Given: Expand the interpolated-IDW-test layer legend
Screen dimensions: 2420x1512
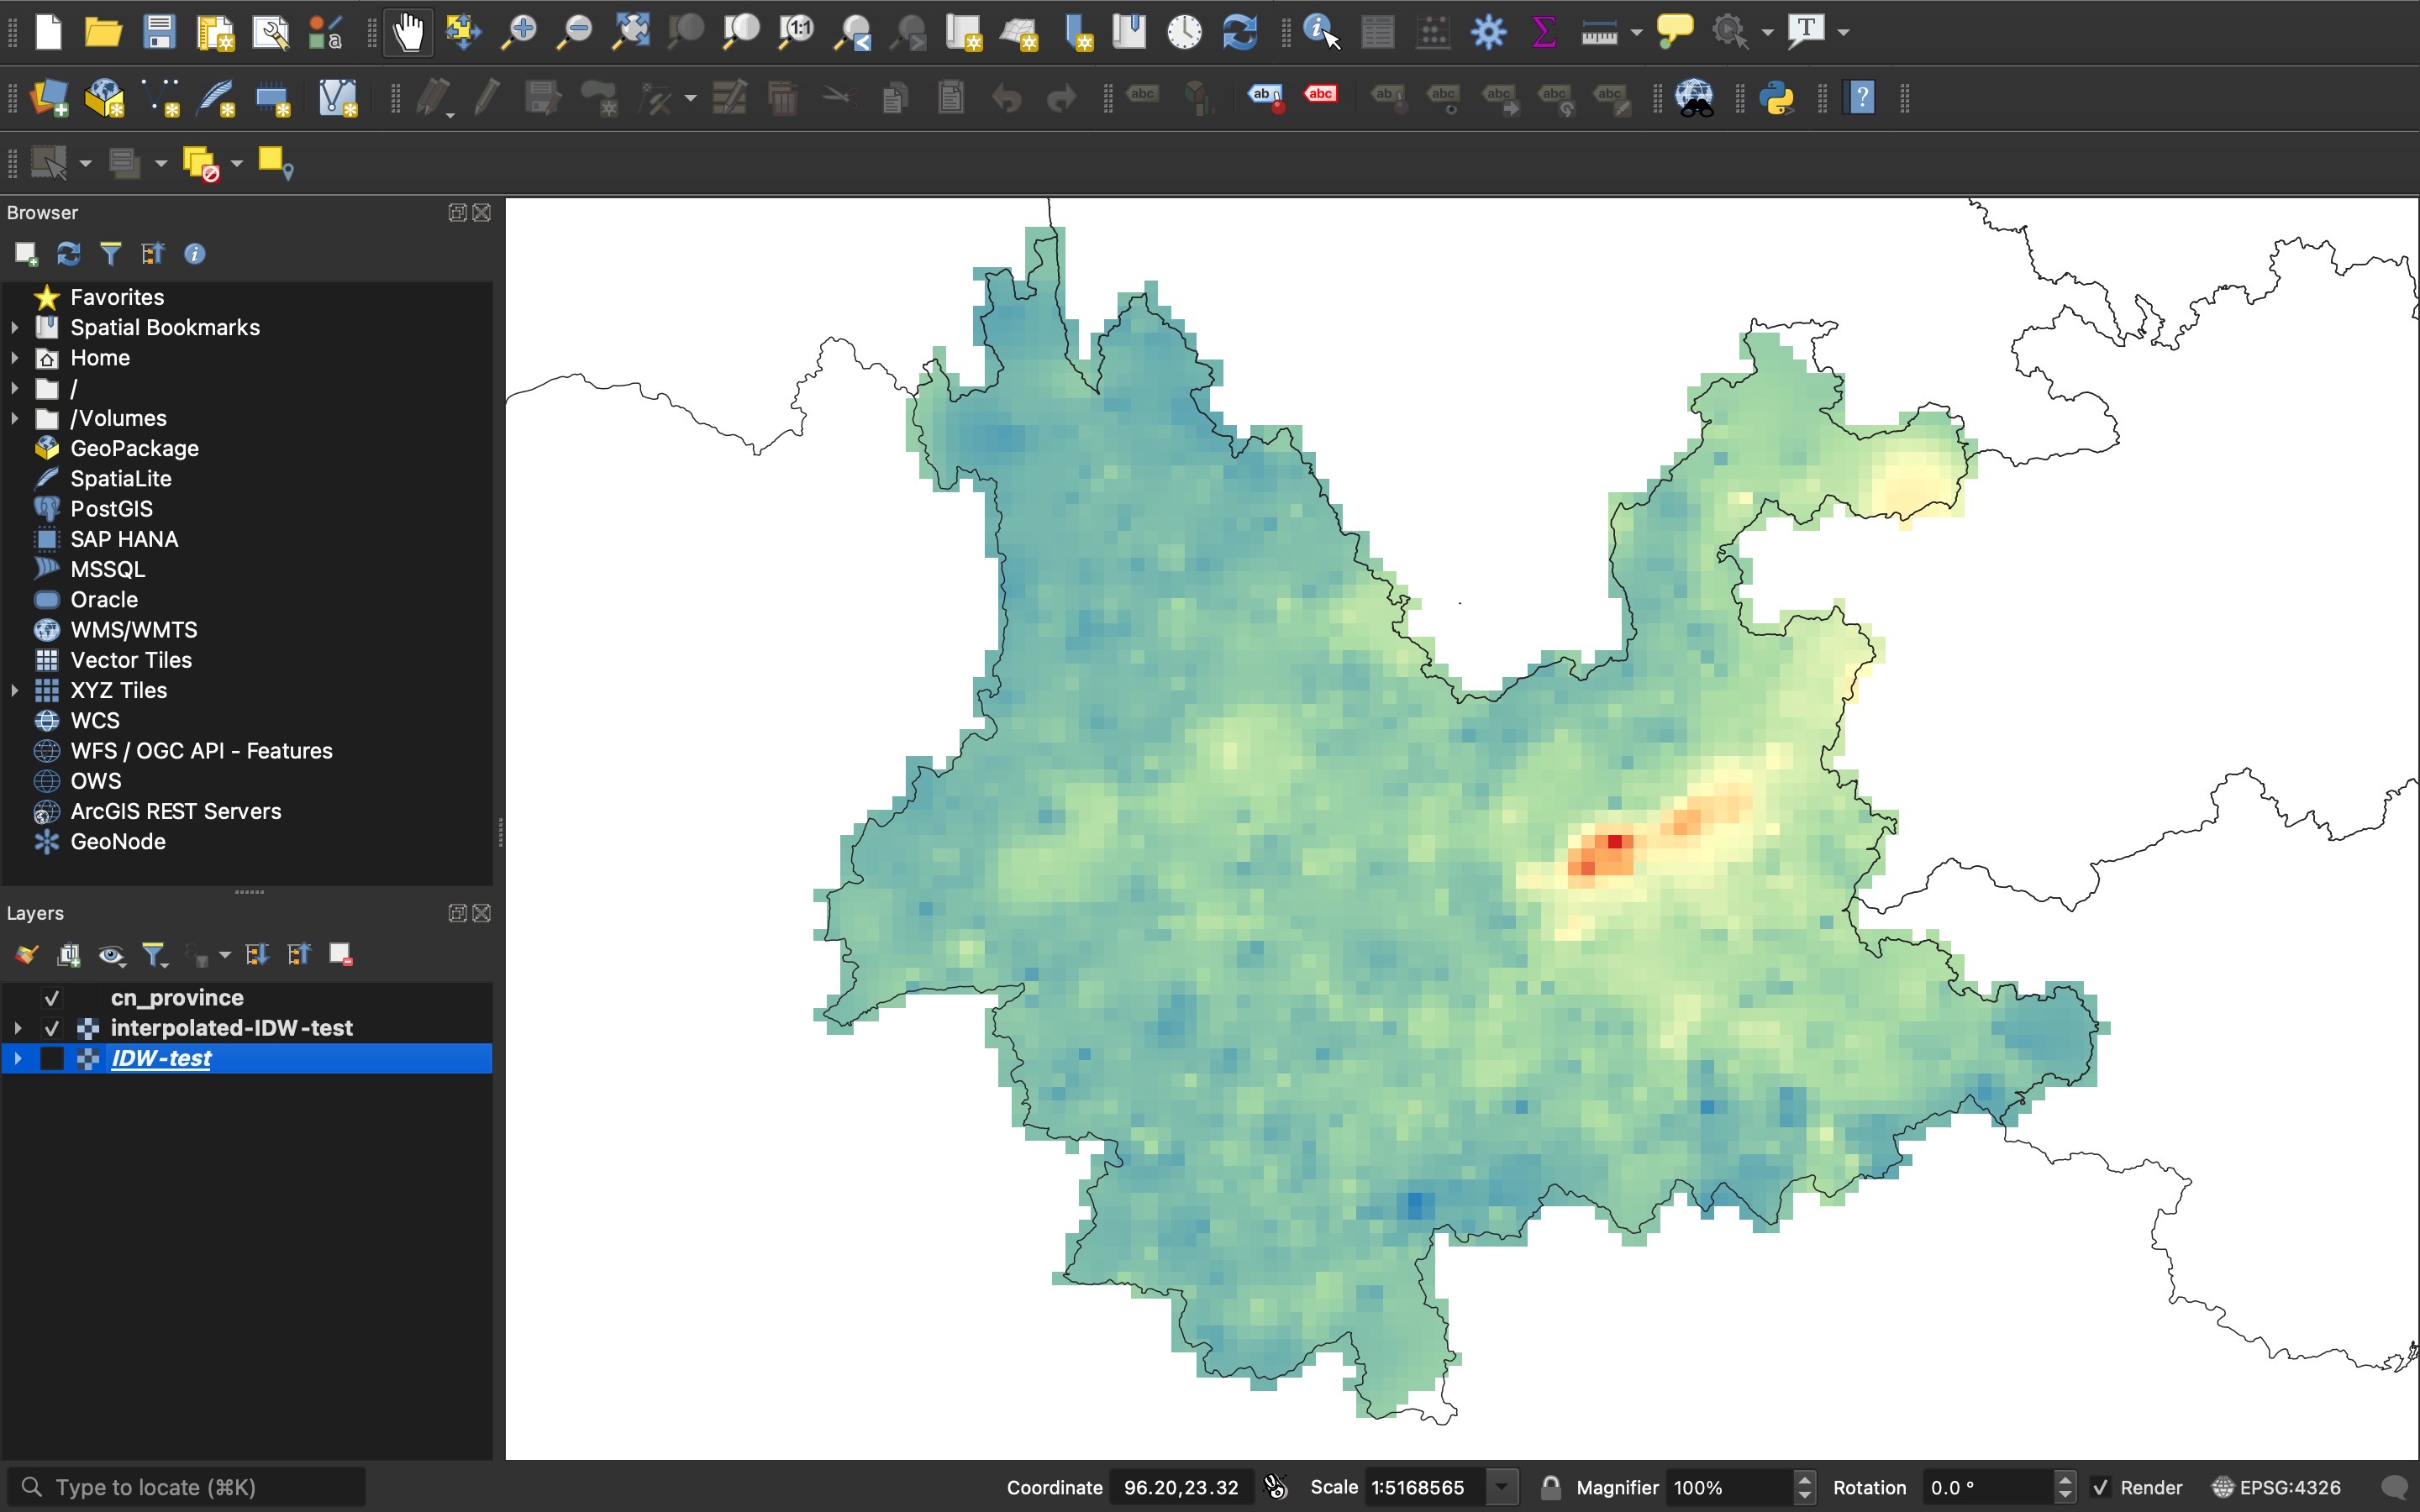Looking at the screenshot, I should click(17, 1028).
